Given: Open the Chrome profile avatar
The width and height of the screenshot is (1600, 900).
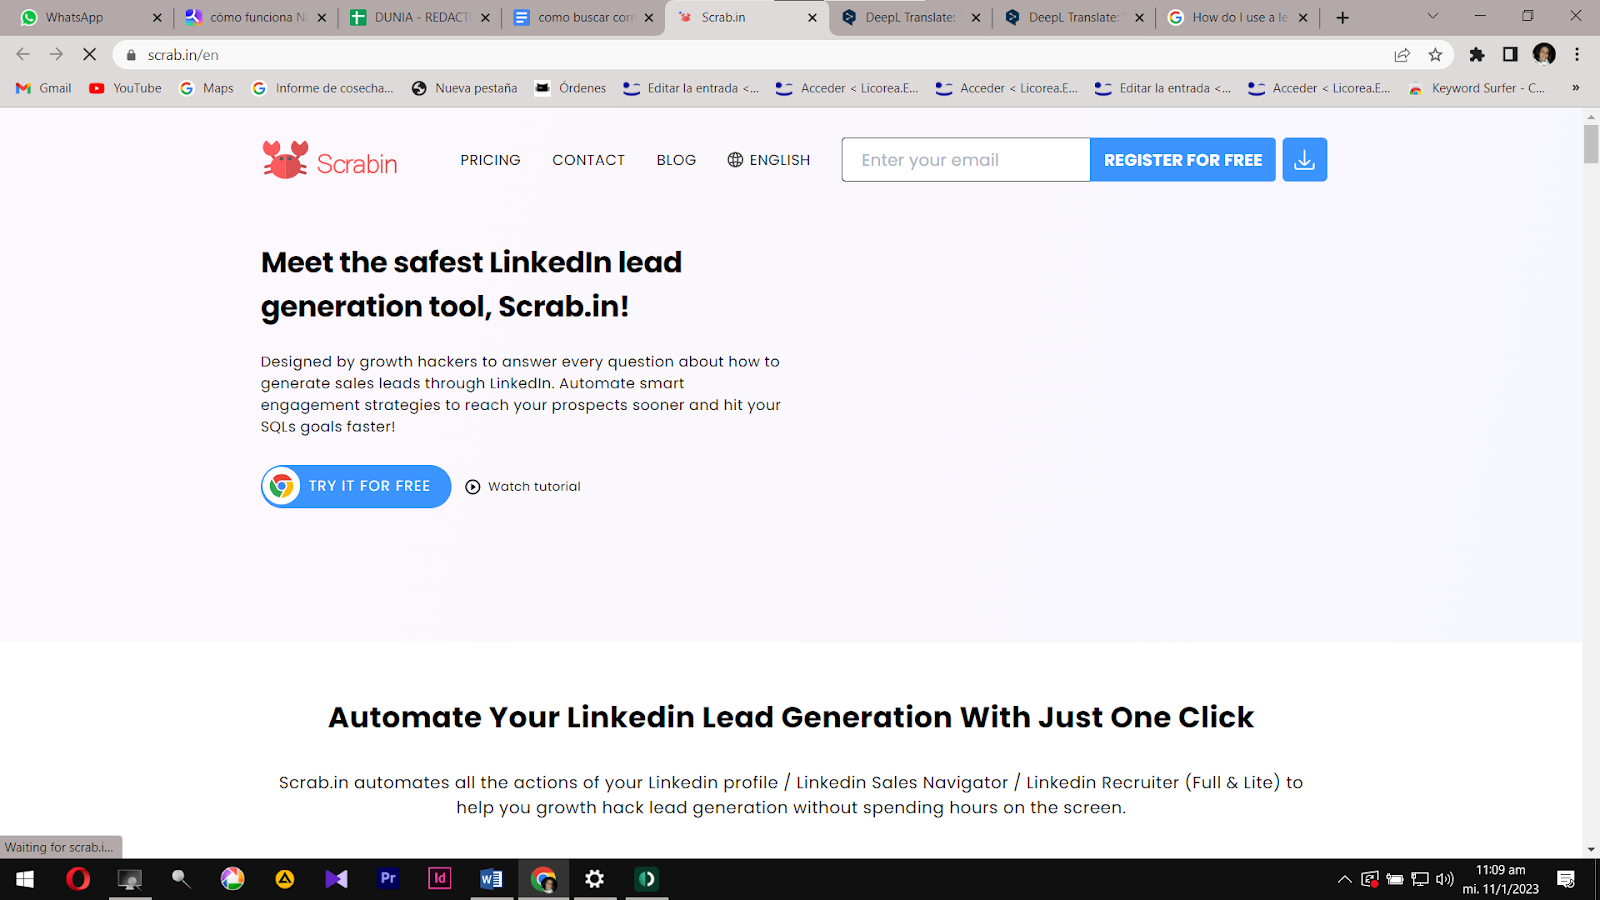Looking at the screenshot, I should 1544,55.
